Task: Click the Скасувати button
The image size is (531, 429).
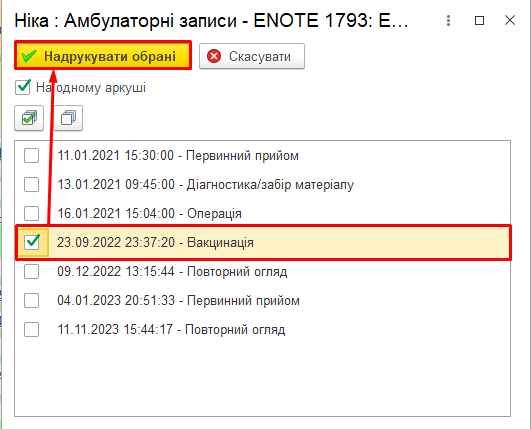Action: pyautogui.click(x=252, y=56)
